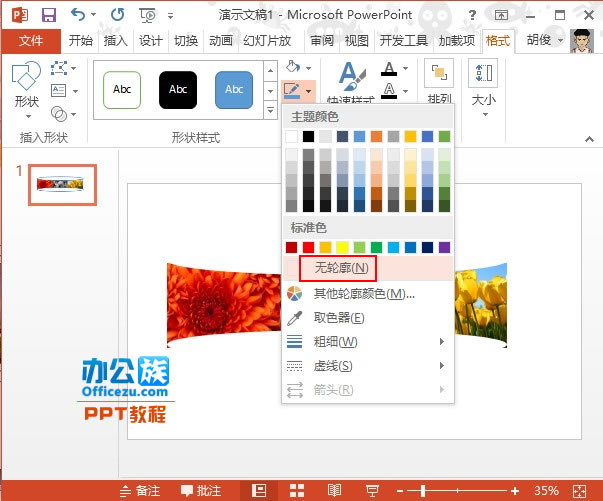The width and height of the screenshot is (603, 501).
Task: Apply black Abc shape style
Action: 178,90
